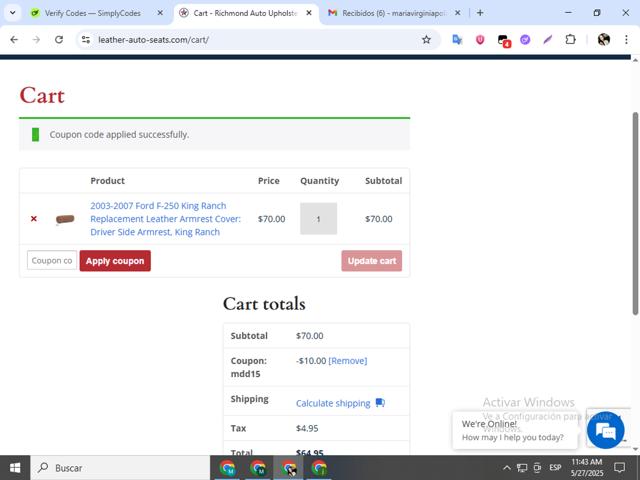Select the Cart - Richmond Auto Upholstery tab

click(x=245, y=13)
